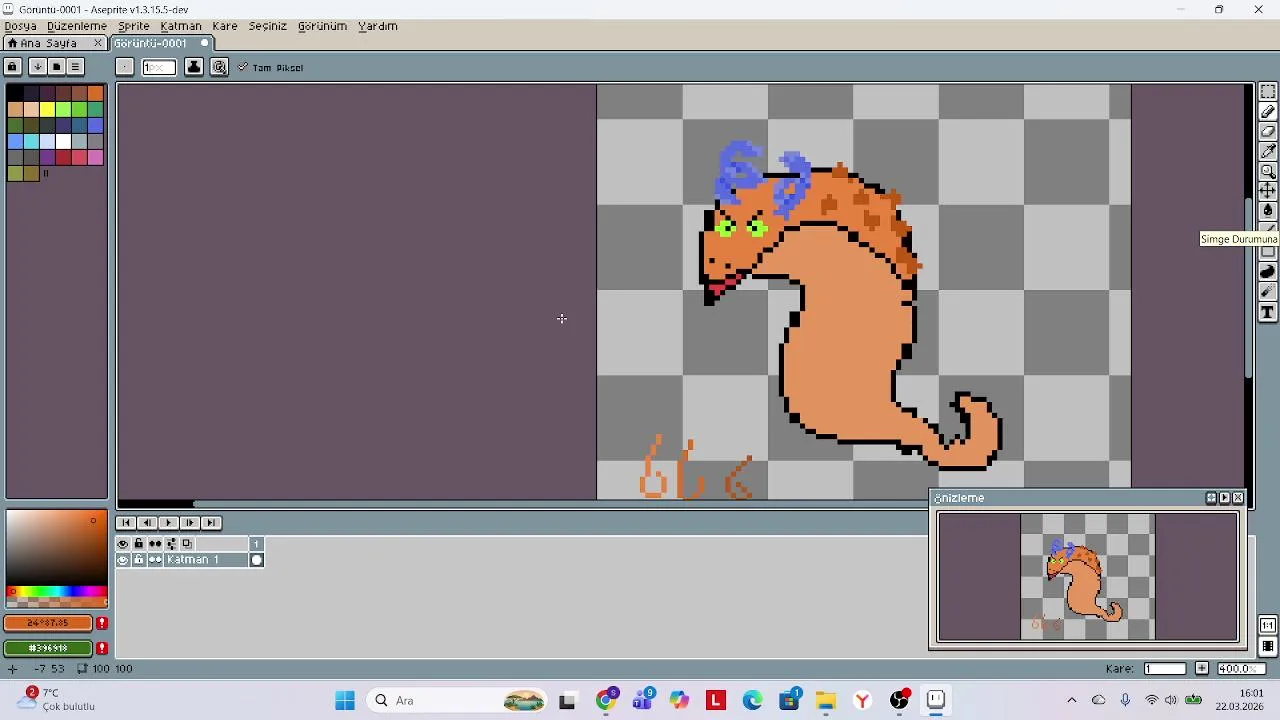Open the brush type selector
This screenshot has height=720, width=1280.
tap(124, 67)
